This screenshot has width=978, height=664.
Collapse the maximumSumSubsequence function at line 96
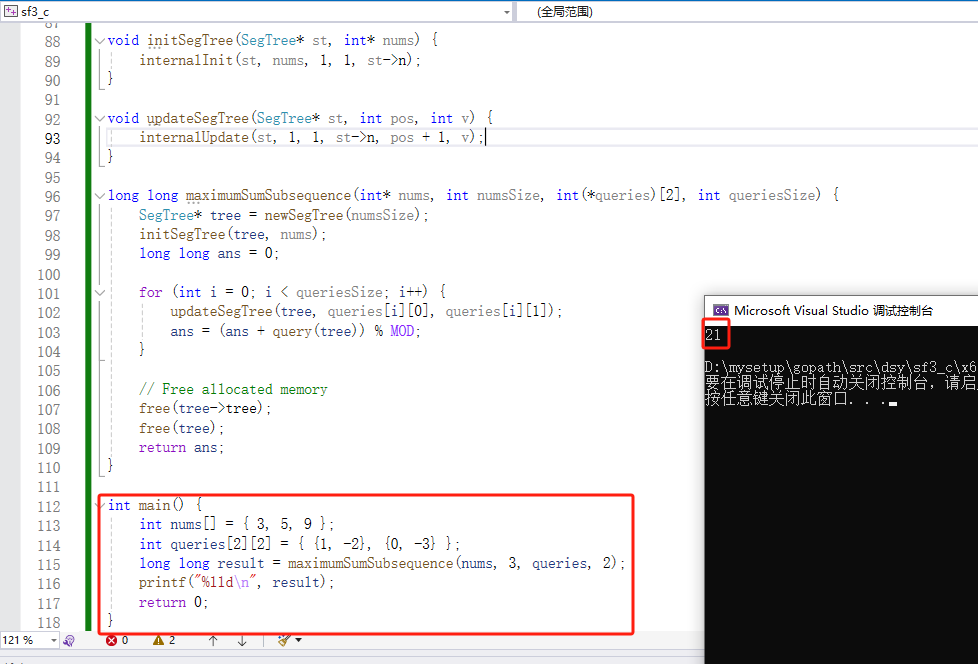click(100, 196)
